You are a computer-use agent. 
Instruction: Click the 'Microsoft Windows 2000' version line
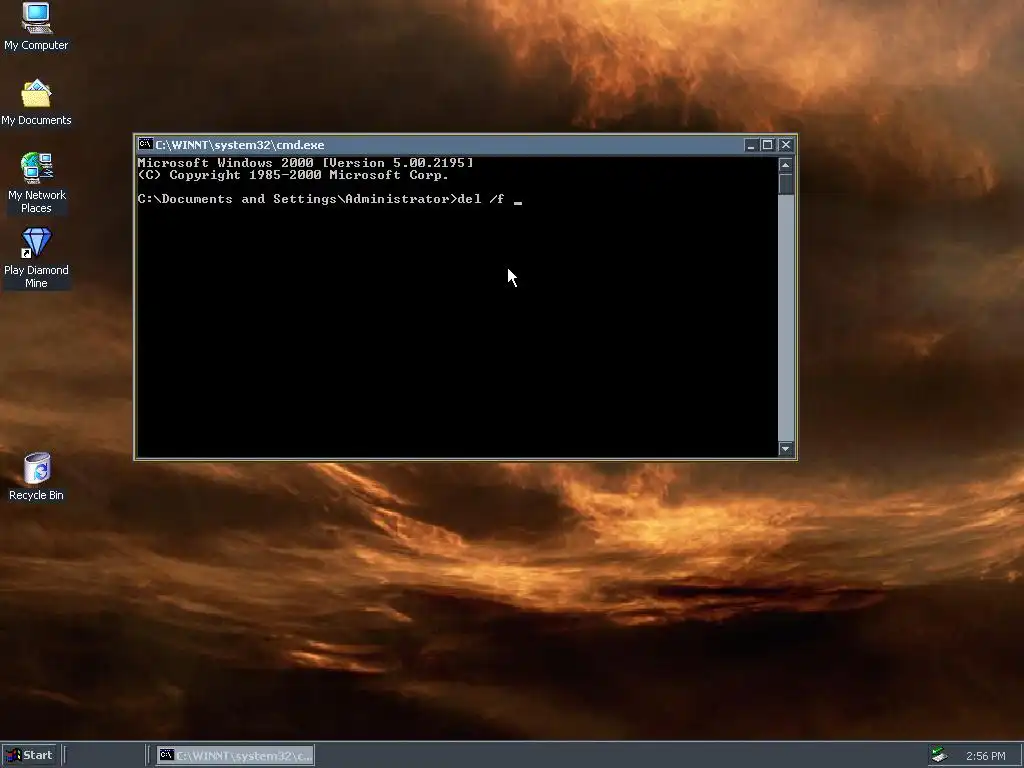305,163
